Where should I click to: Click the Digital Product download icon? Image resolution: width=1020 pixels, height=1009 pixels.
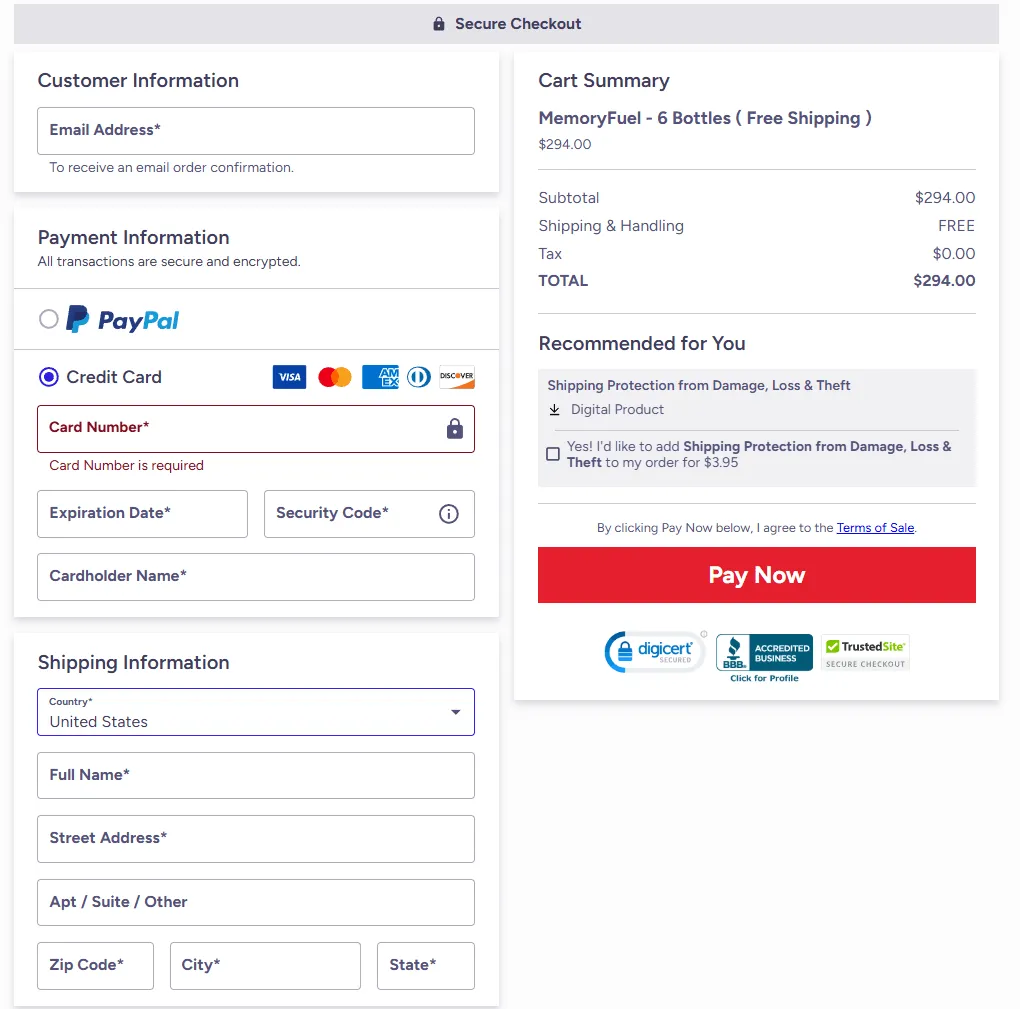point(554,410)
